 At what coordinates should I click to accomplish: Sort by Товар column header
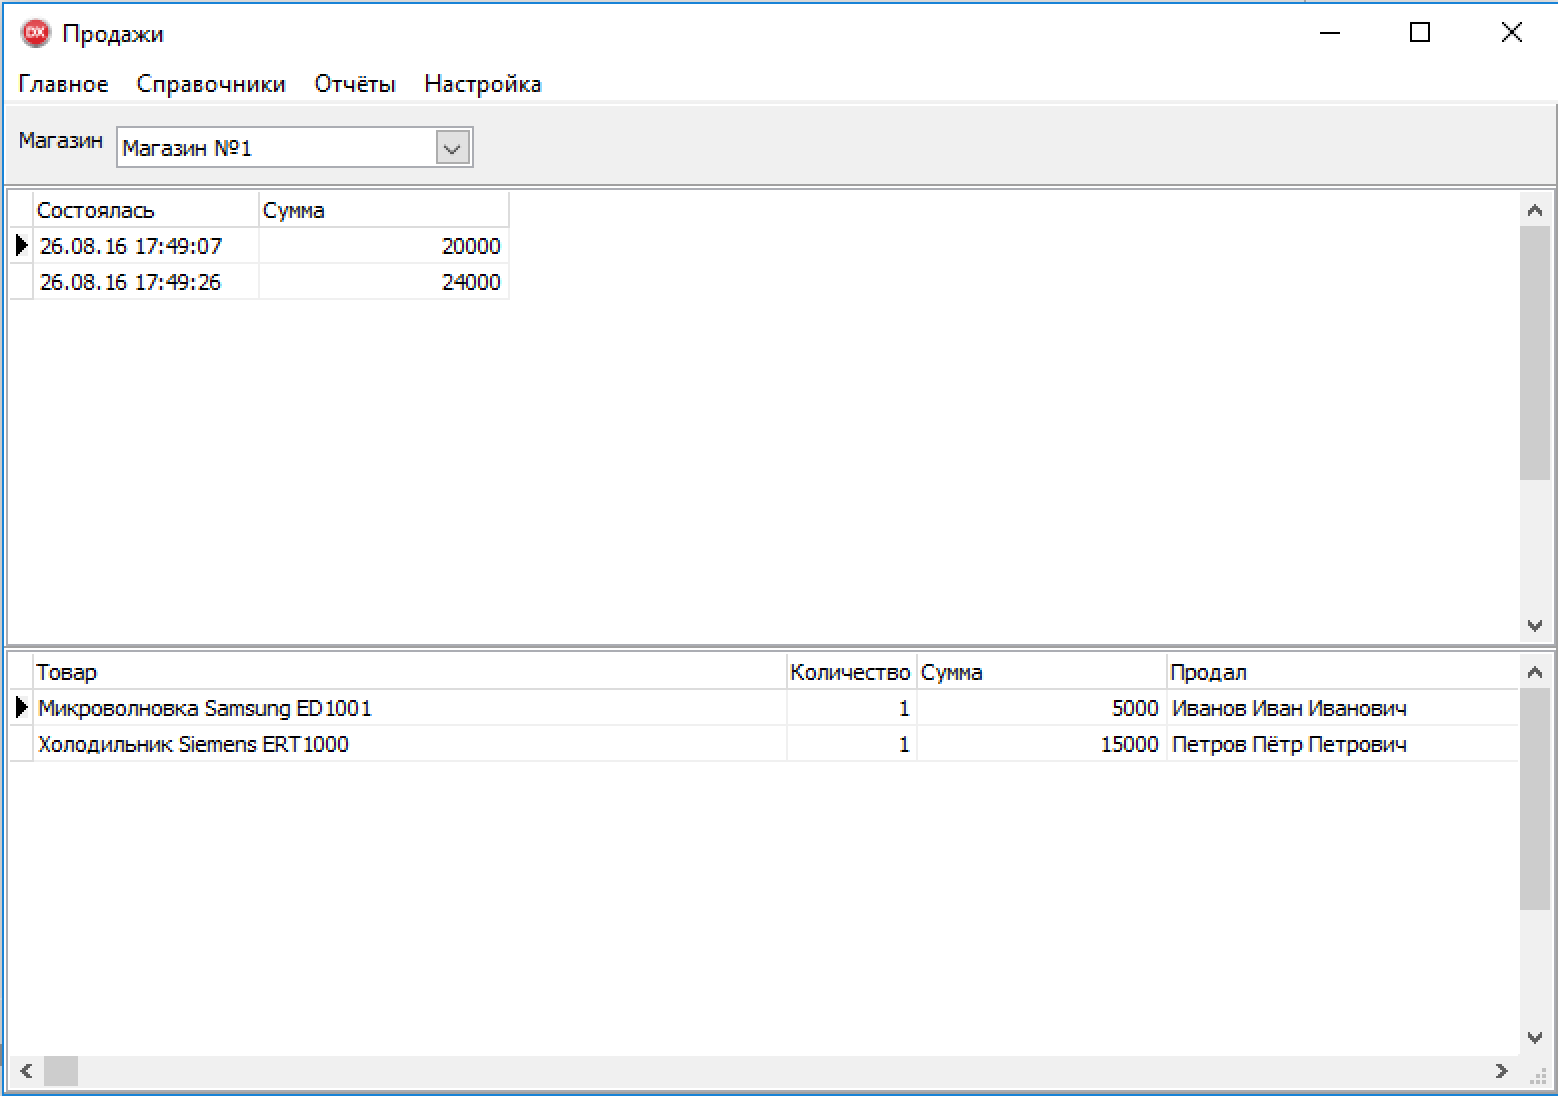click(x=410, y=672)
